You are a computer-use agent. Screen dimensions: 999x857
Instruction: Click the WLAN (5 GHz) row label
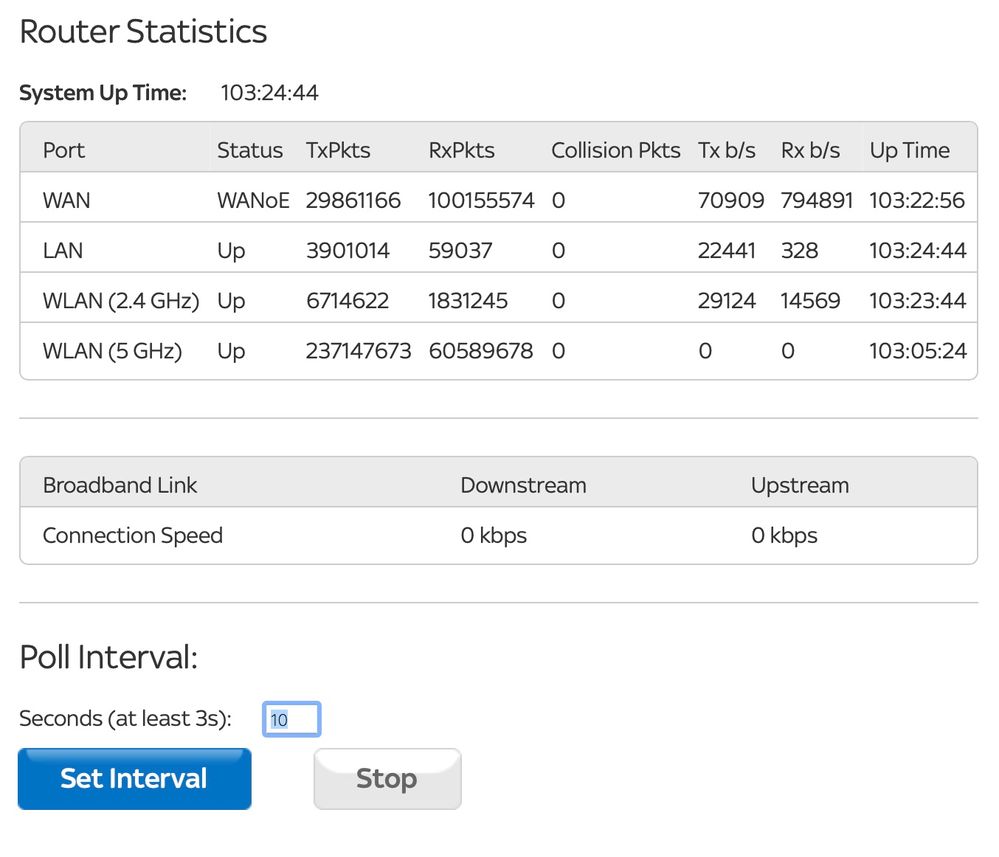click(112, 351)
